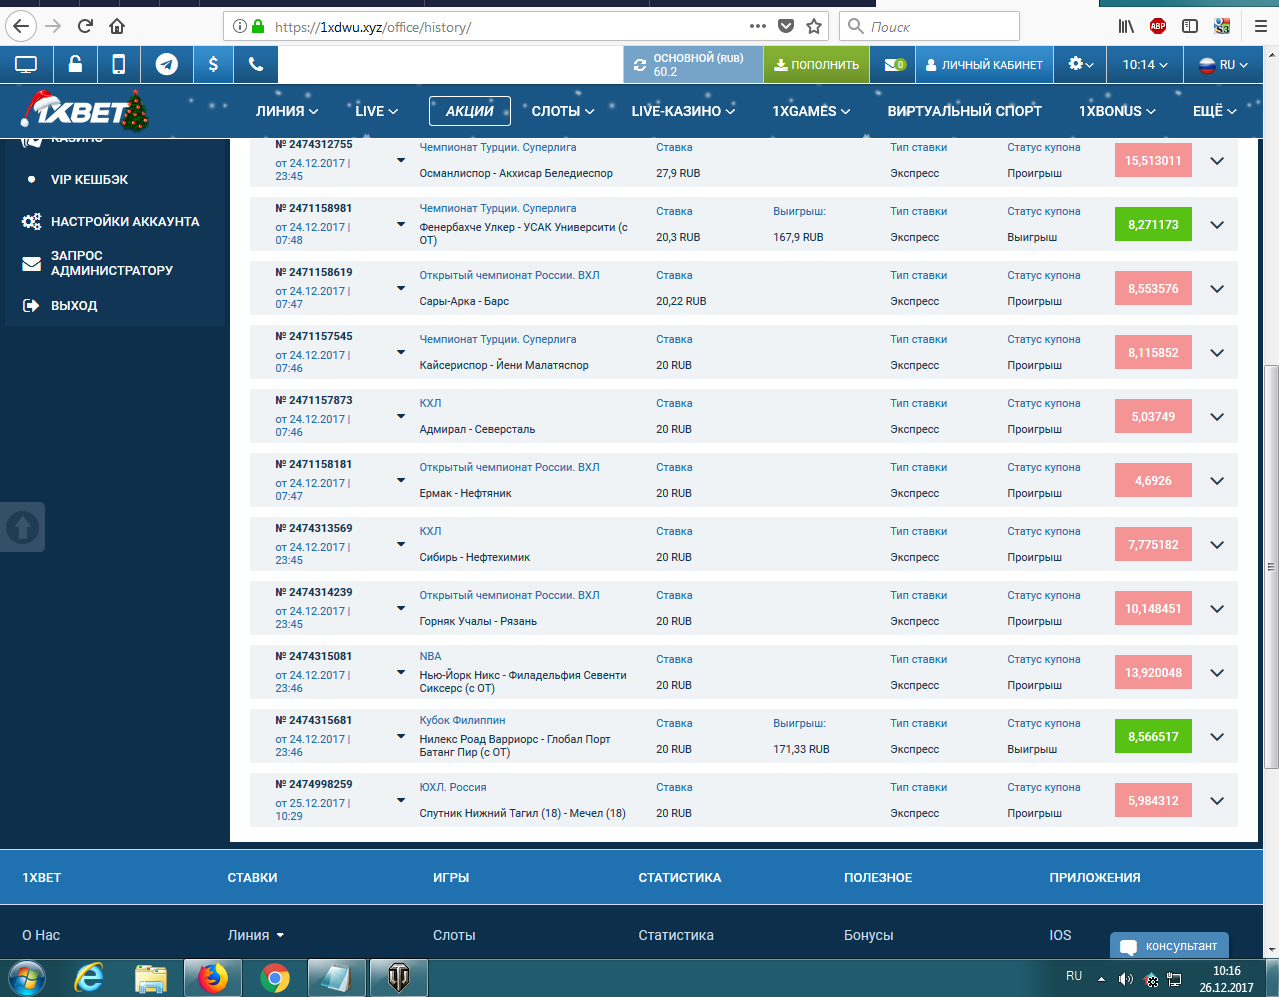Click the padlock icon in top bar
This screenshot has height=997, width=1279.
click(75, 65)
